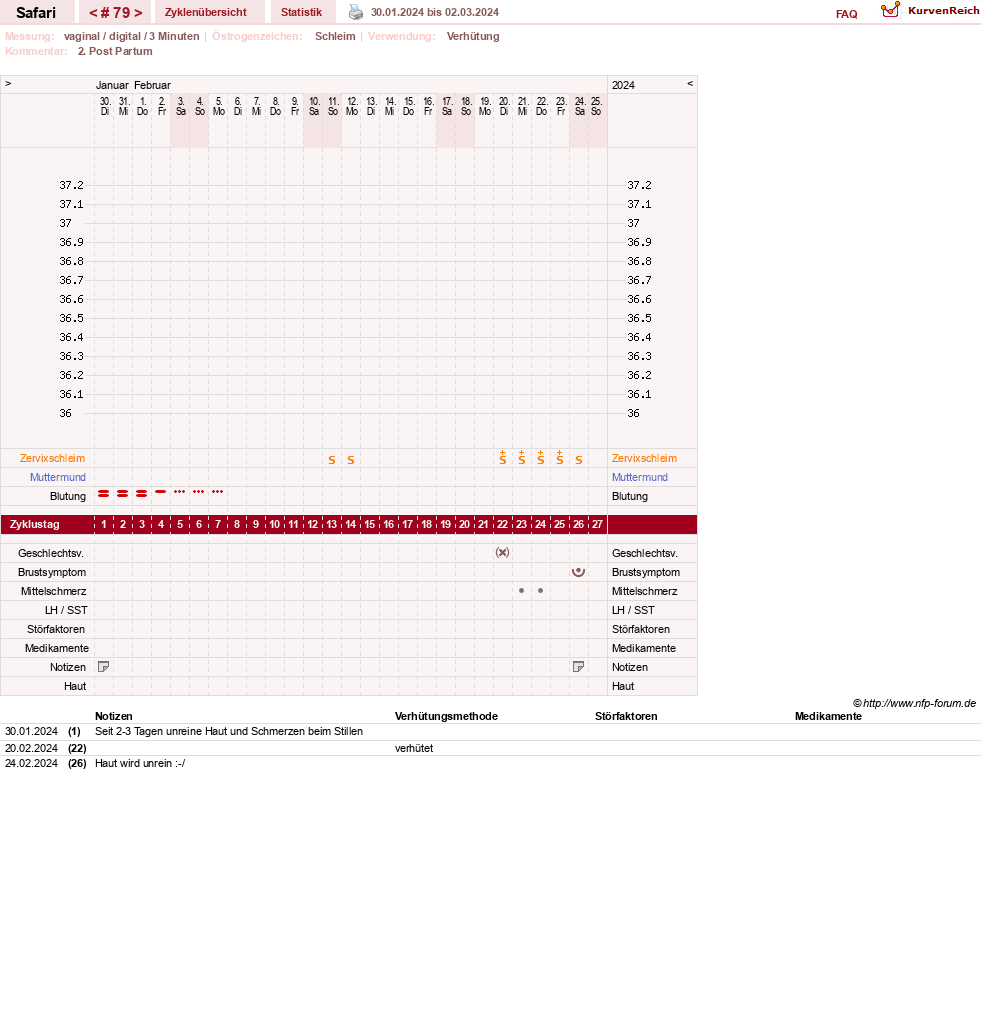Click the bleeding marker on cycle day 4
This screenshot has height=1015, width=981.
click(x=161, y=492)
